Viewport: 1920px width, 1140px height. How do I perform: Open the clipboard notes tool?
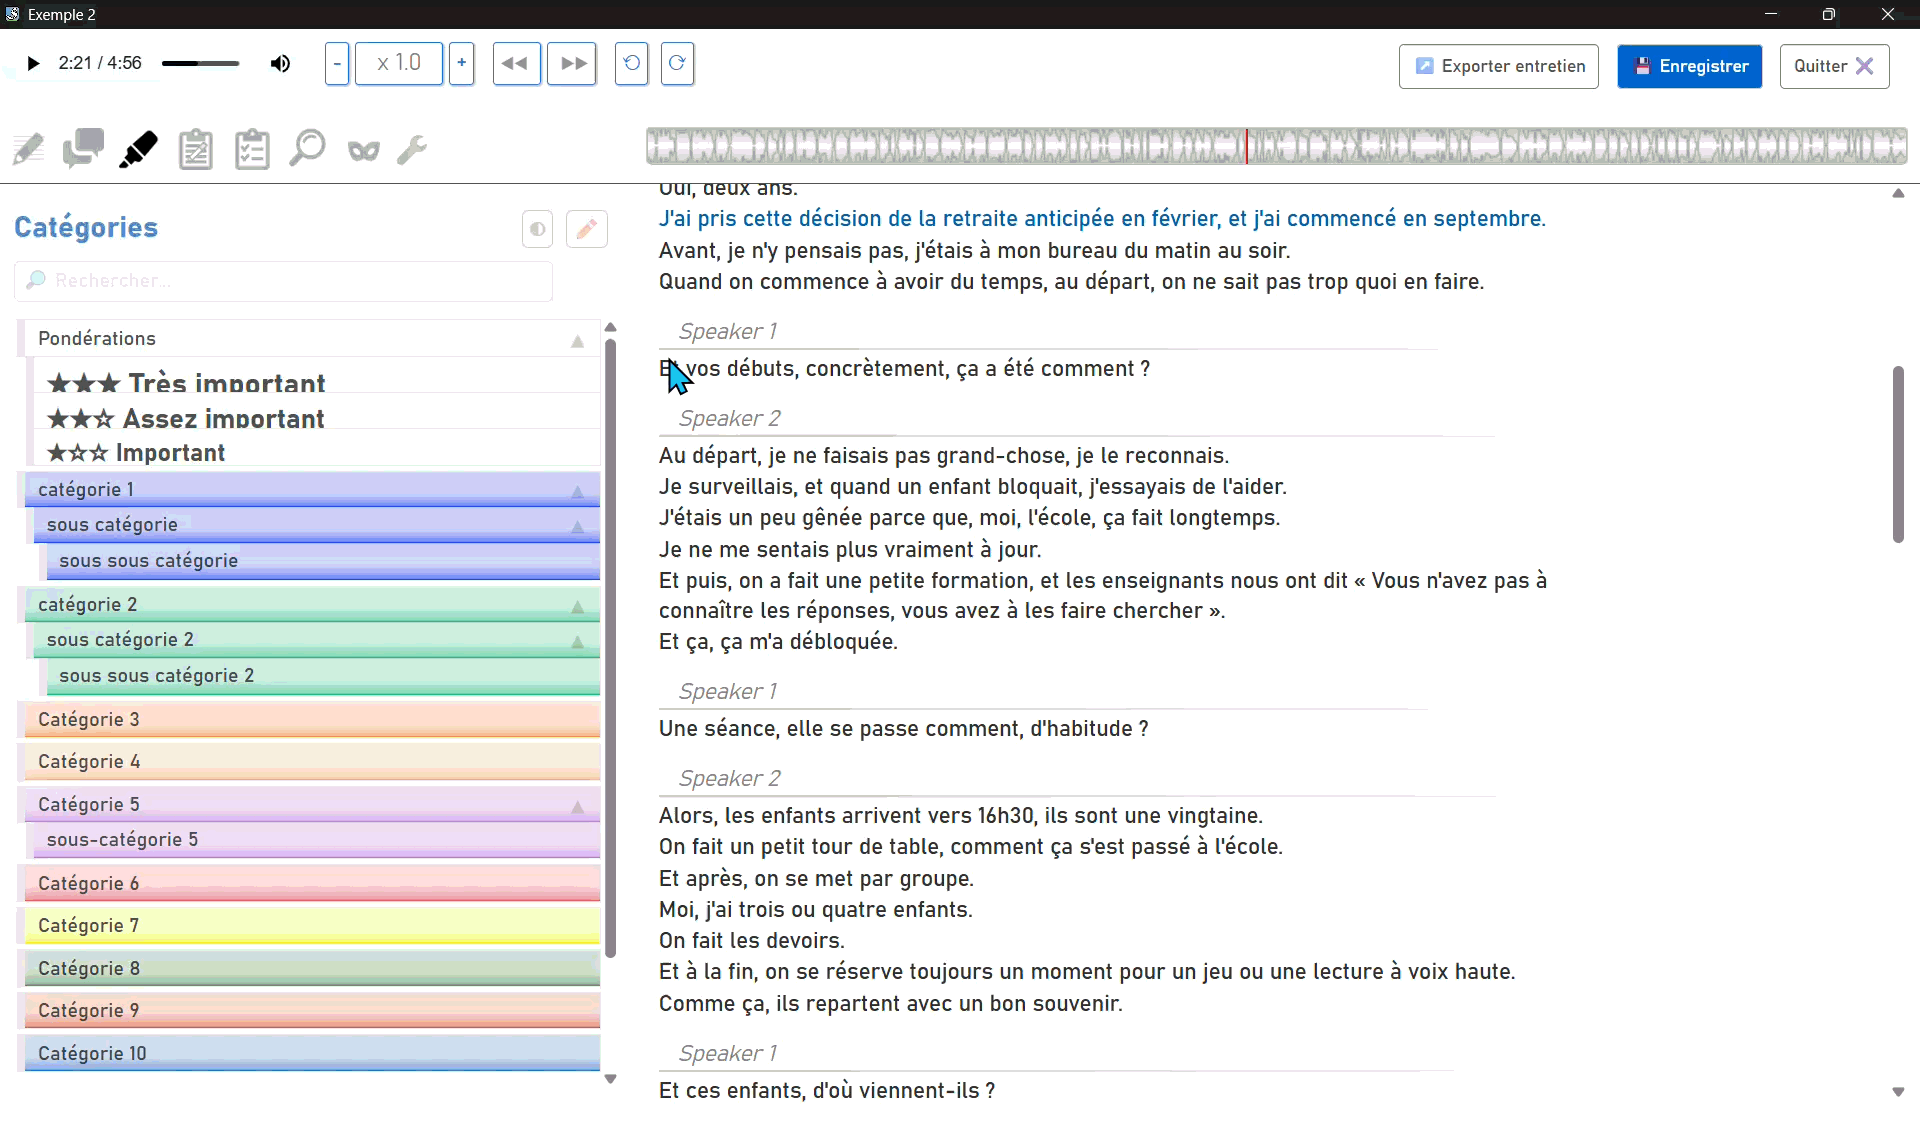click(196, 150)
